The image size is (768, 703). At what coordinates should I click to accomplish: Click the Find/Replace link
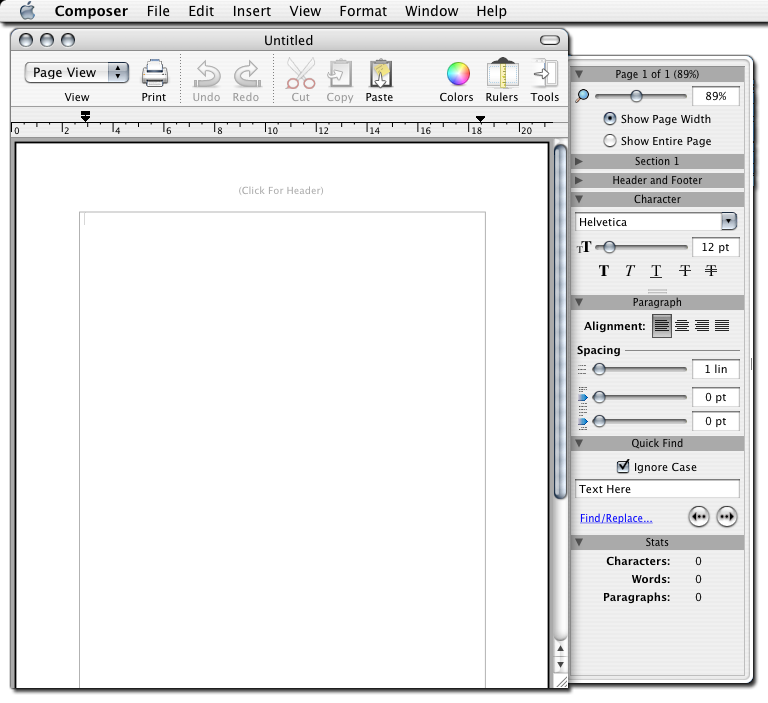click(616, 518)
